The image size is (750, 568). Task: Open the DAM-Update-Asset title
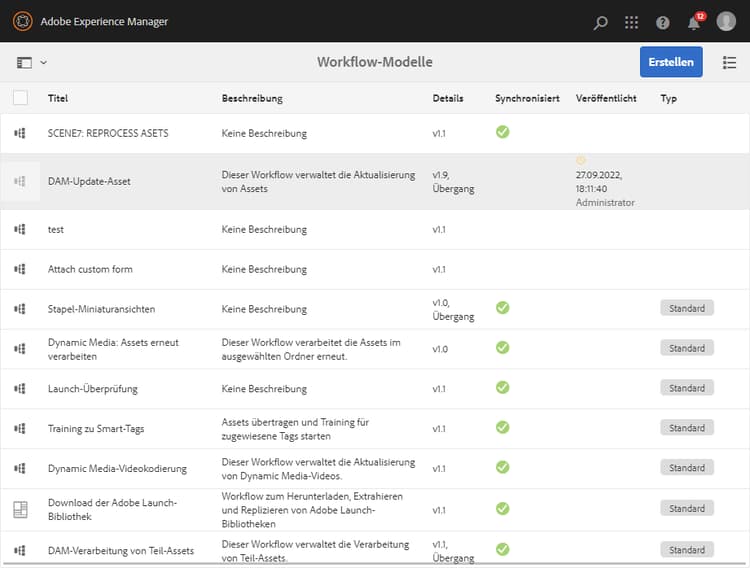(x=89, y=181)
